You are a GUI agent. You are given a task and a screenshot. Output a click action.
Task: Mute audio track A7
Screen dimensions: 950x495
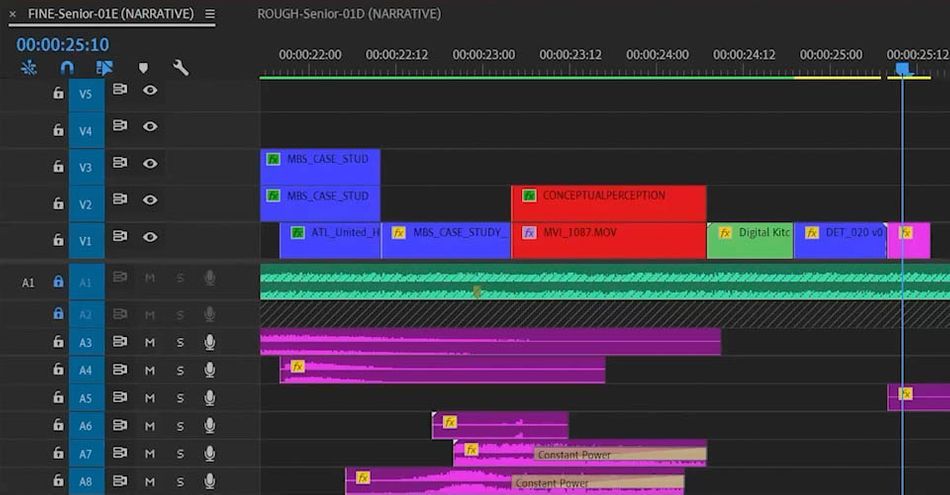(x=150, y=453)
